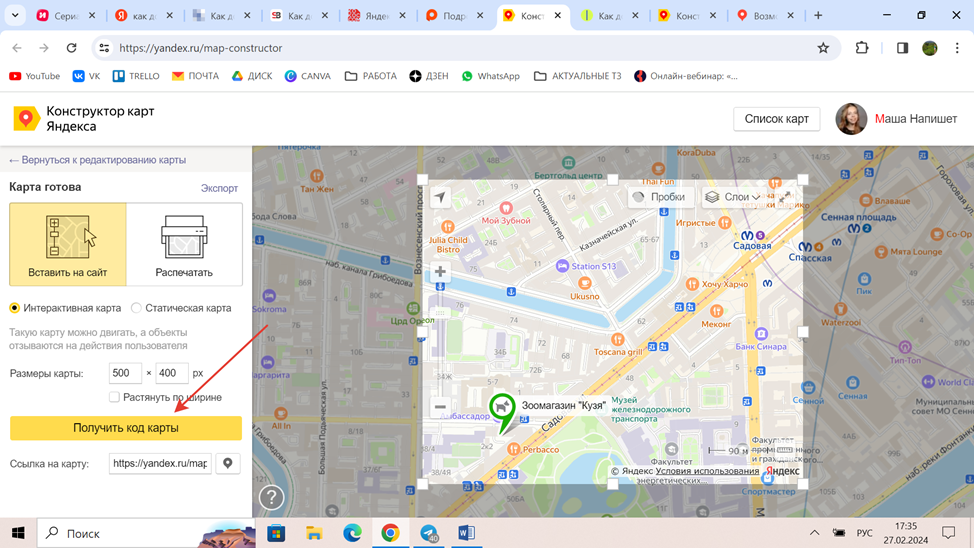The image size is (974, 548).
Task: Zoom out with the map minus button
Action: [x=440, y=407]
